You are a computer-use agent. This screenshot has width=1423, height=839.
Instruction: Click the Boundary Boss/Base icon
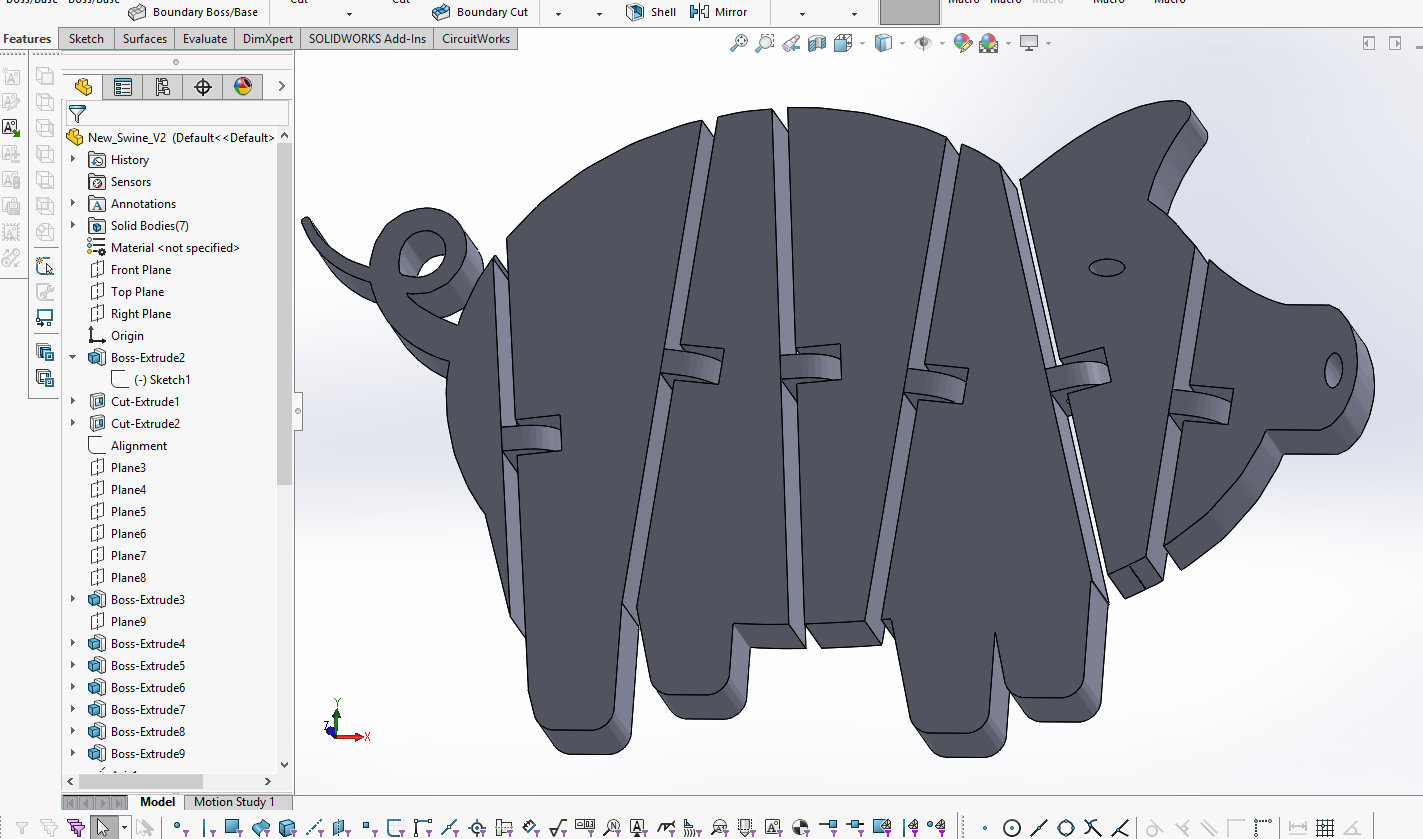point(137,12)
